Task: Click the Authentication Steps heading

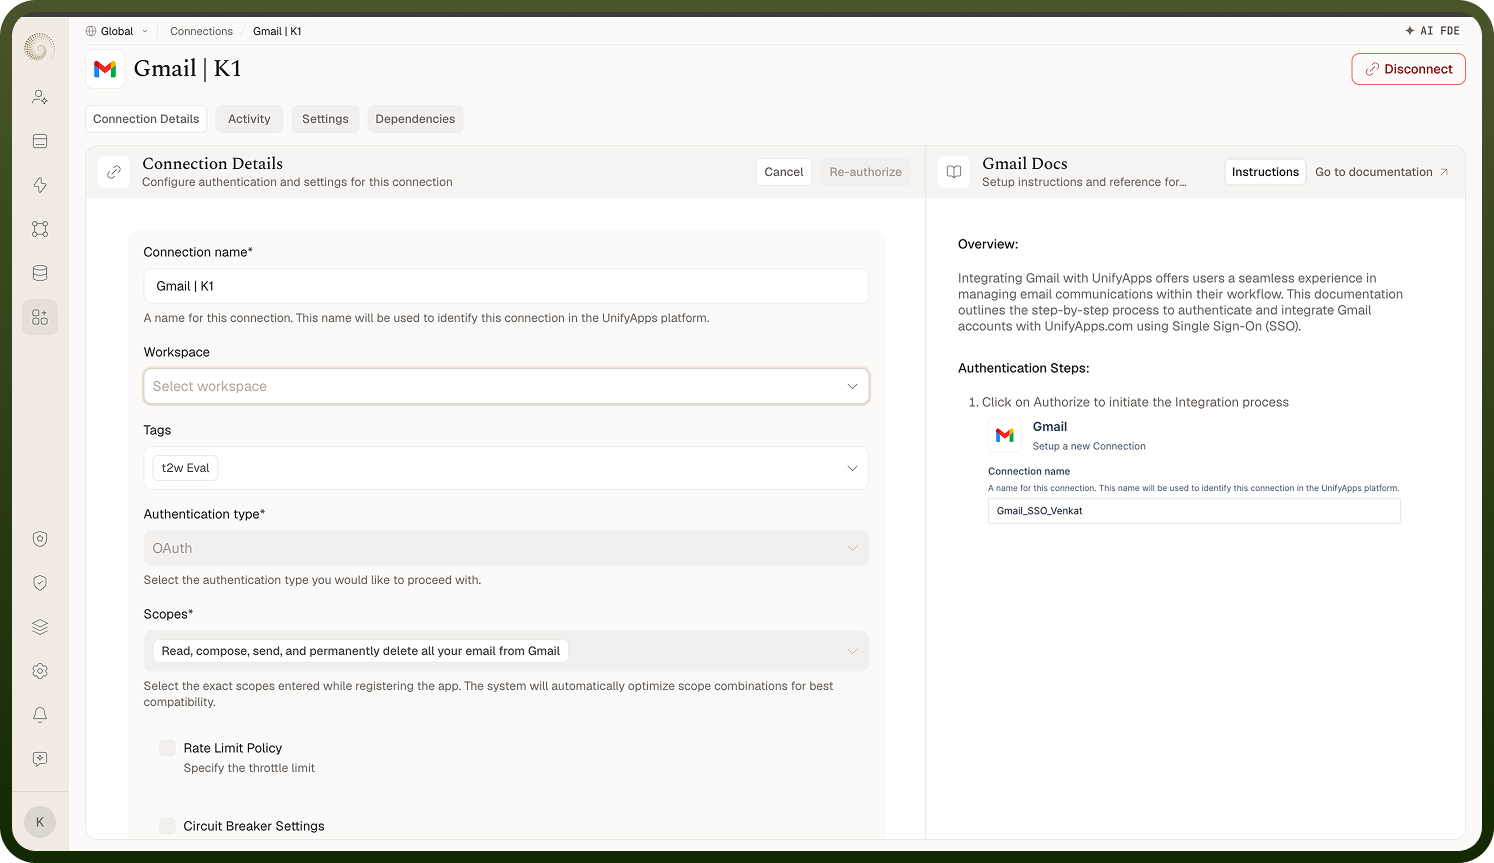Action: pyautogui.click(x=1024, y=368)
